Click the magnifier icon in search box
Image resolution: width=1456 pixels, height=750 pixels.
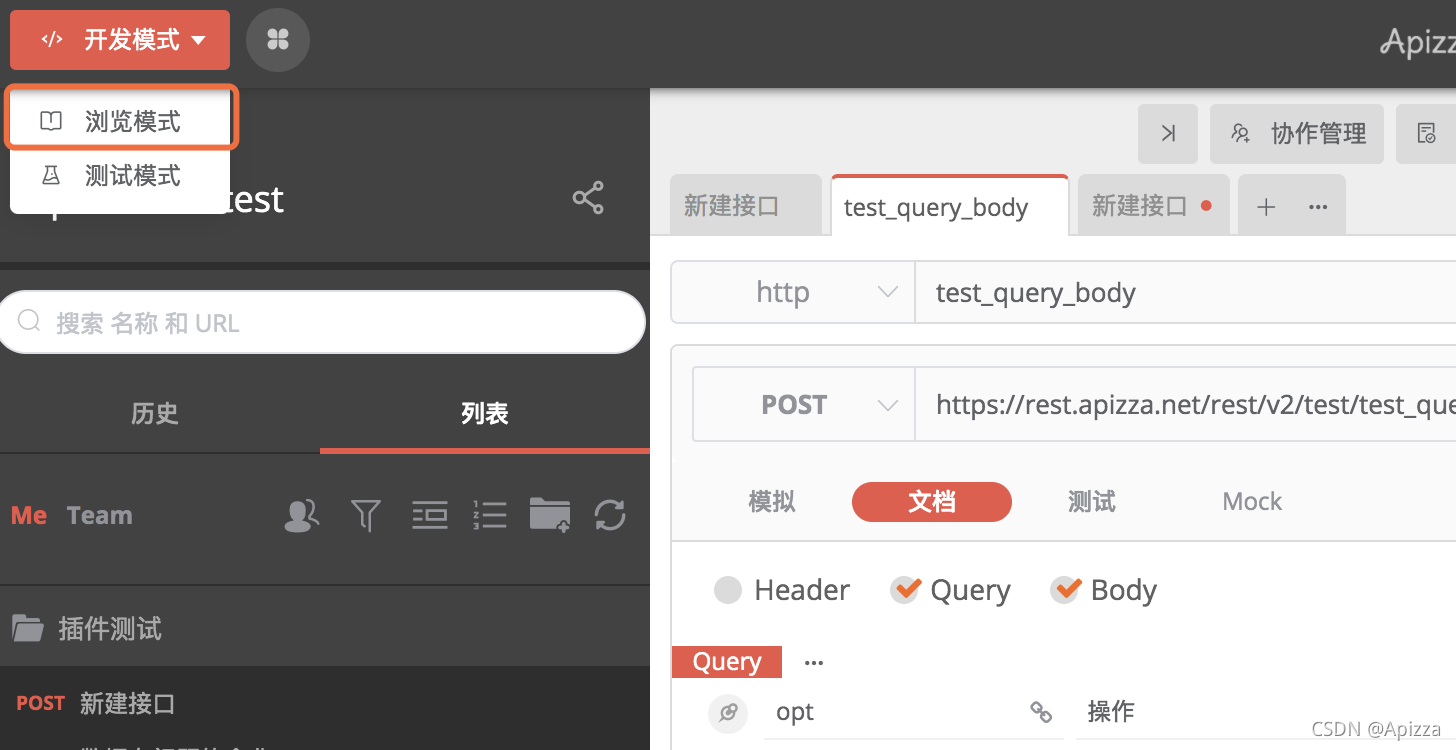(30, 321)
